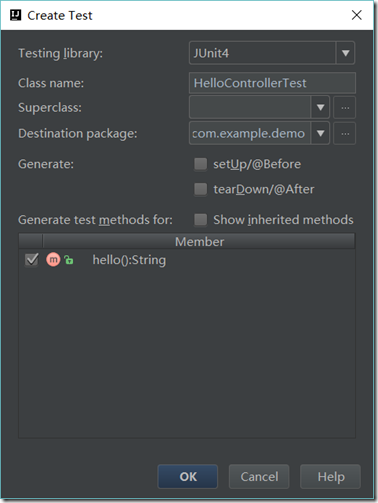Image resolution: width=378 pixels, height=503 pixels.
Task: Uncheck the hello():String method checkbox
Action: click(32, 260)
